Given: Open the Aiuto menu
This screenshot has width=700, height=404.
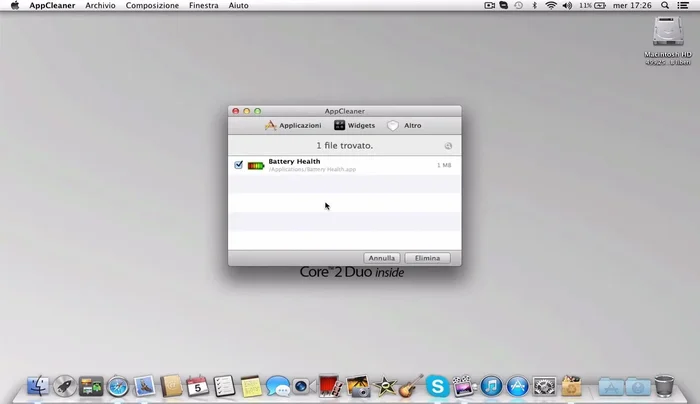Looking at the screenshot, I should point(238,5).
